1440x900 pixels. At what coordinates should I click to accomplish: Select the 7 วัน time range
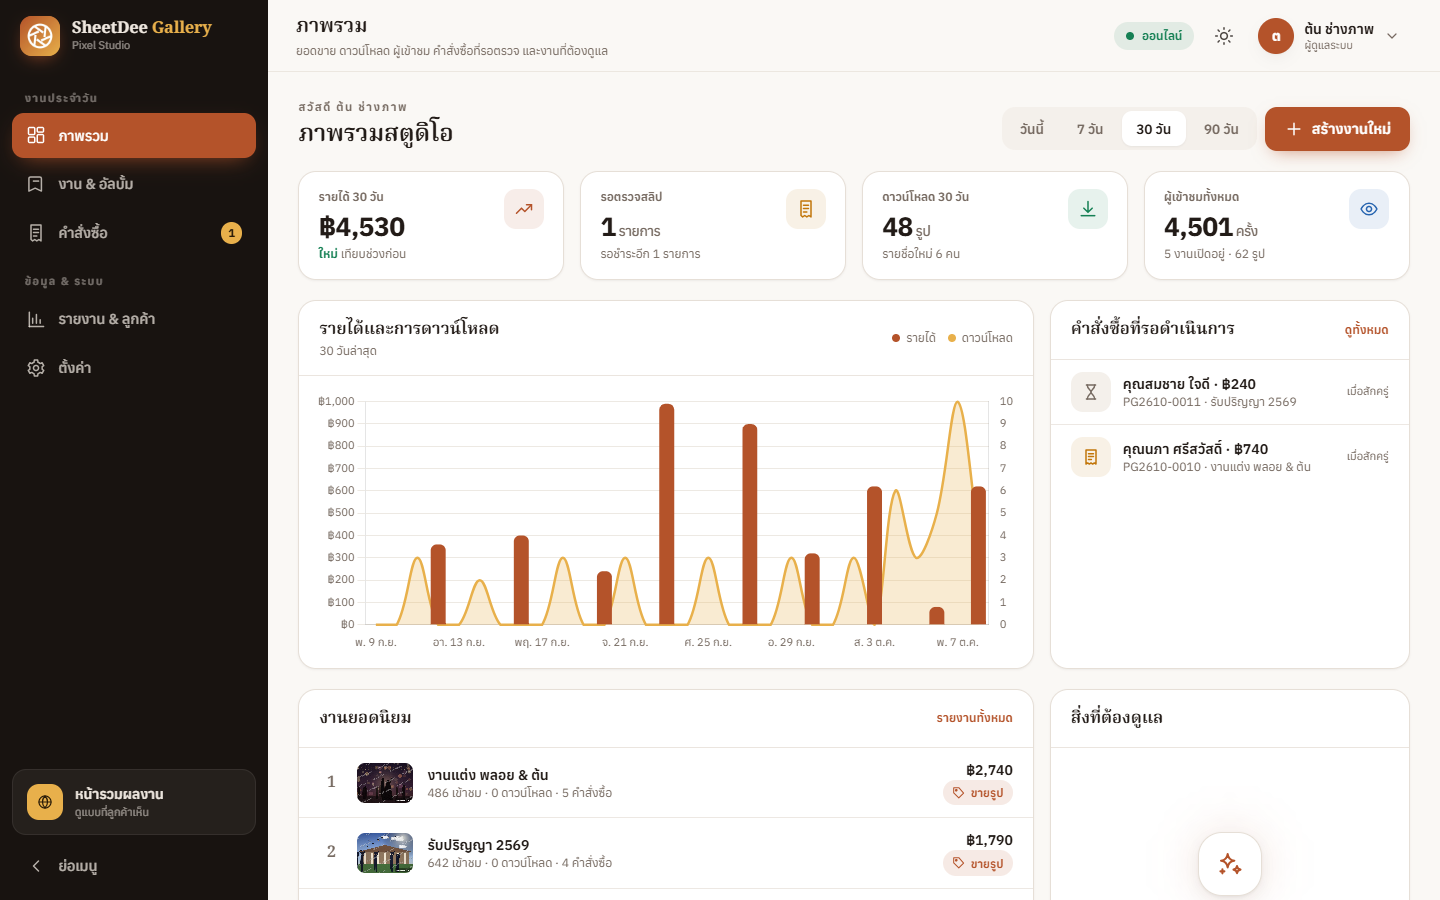1090,129
